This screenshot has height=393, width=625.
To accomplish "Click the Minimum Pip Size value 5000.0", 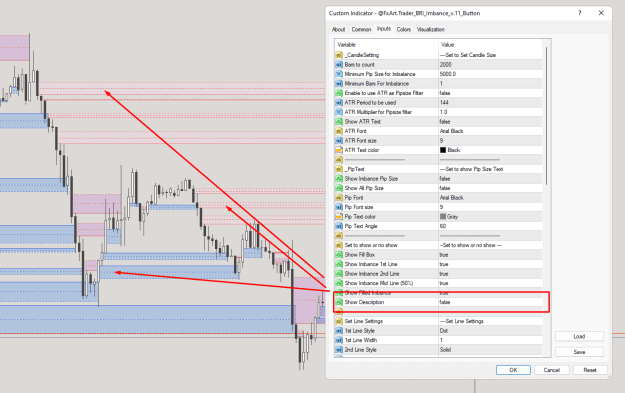I will tap(448, 74).
